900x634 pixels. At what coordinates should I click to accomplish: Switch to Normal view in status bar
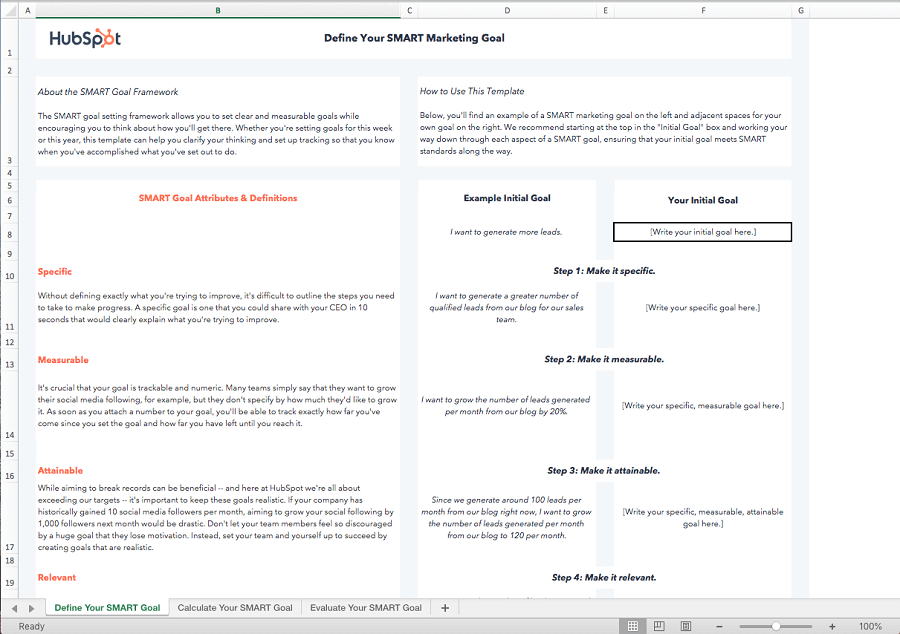[633, 625]
